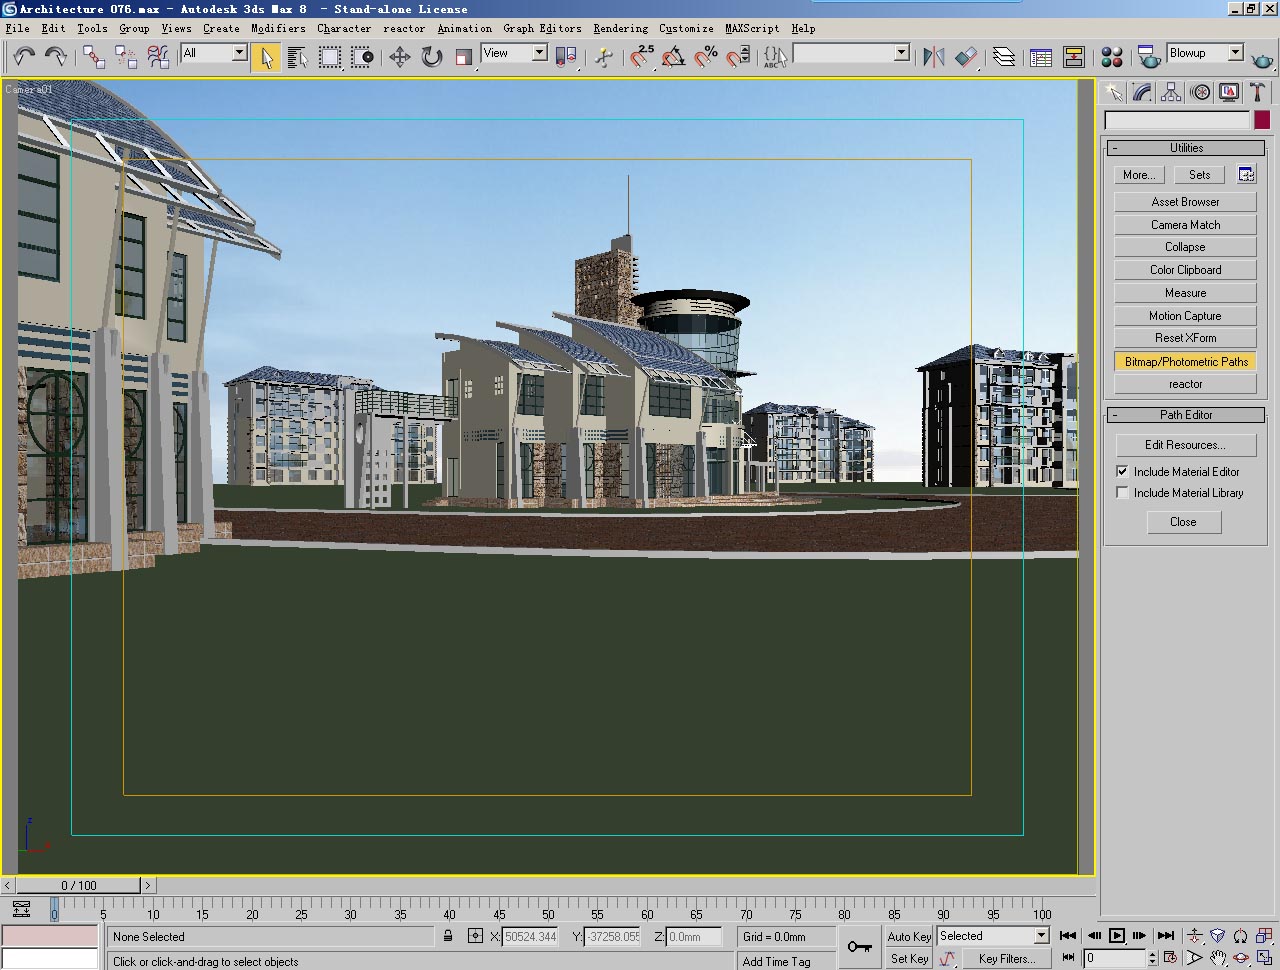Click the Key Filters... button
Screen dimensions: 1280x970
point(1006,958)
